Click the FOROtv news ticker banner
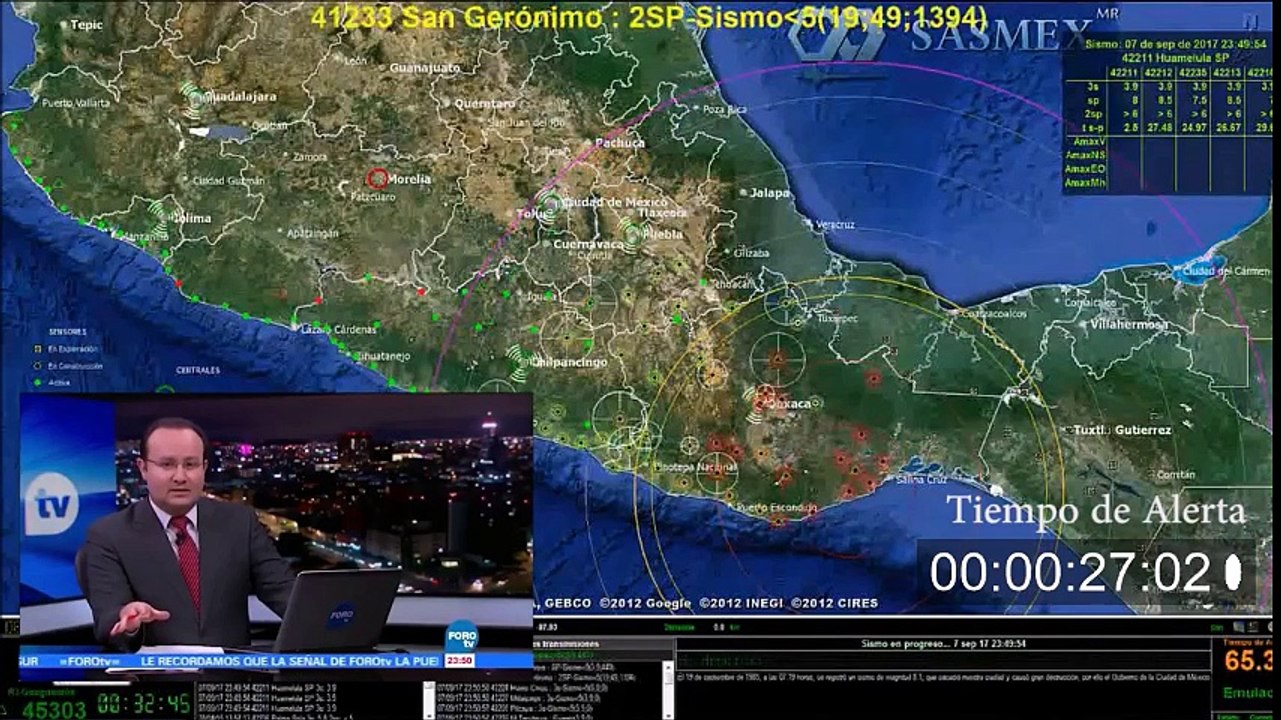 click(x=276, y=661)
